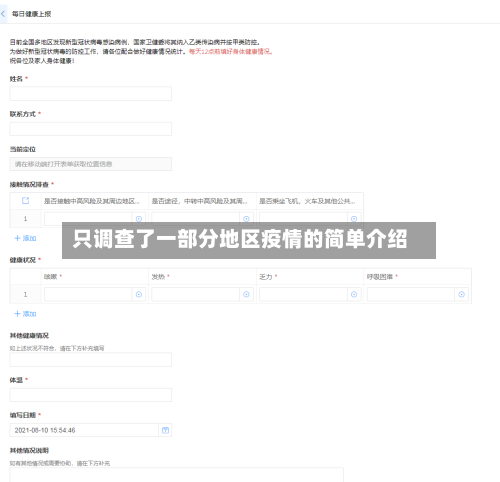The image size is (500, 482).
Task: Open the 是否接触中高风险及其周边地区 dropdown in row 1
Action: tap(139, 219)
